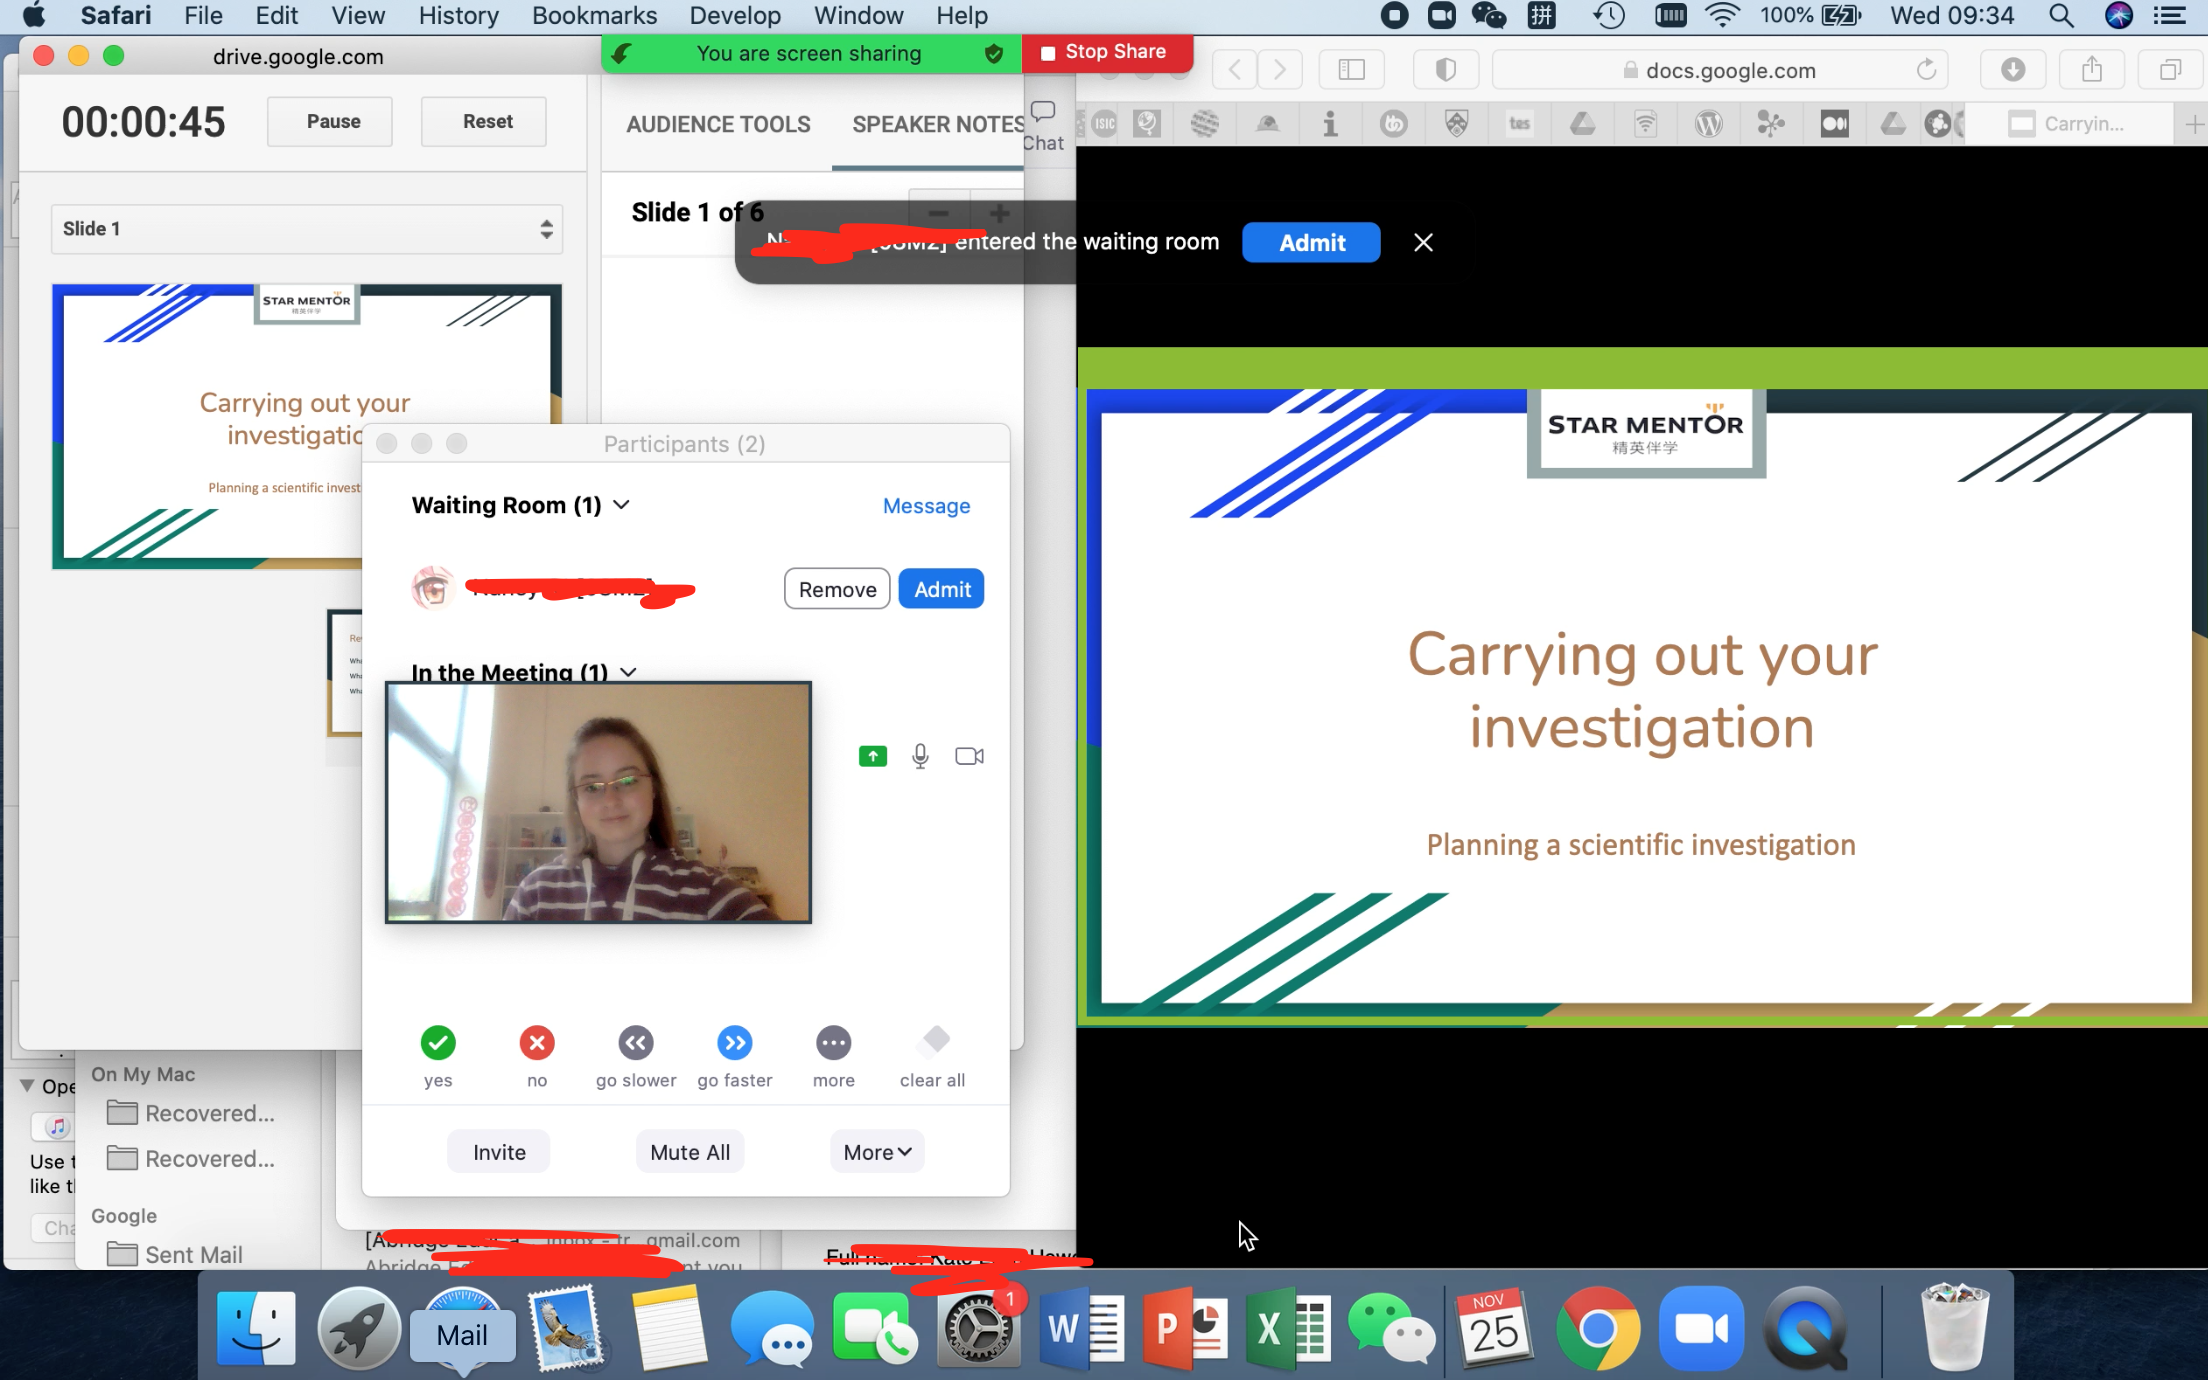Screen dimensions: 2208x1380
Task: Open the More dropdown in Participants panel
Action: point(877,1152)
